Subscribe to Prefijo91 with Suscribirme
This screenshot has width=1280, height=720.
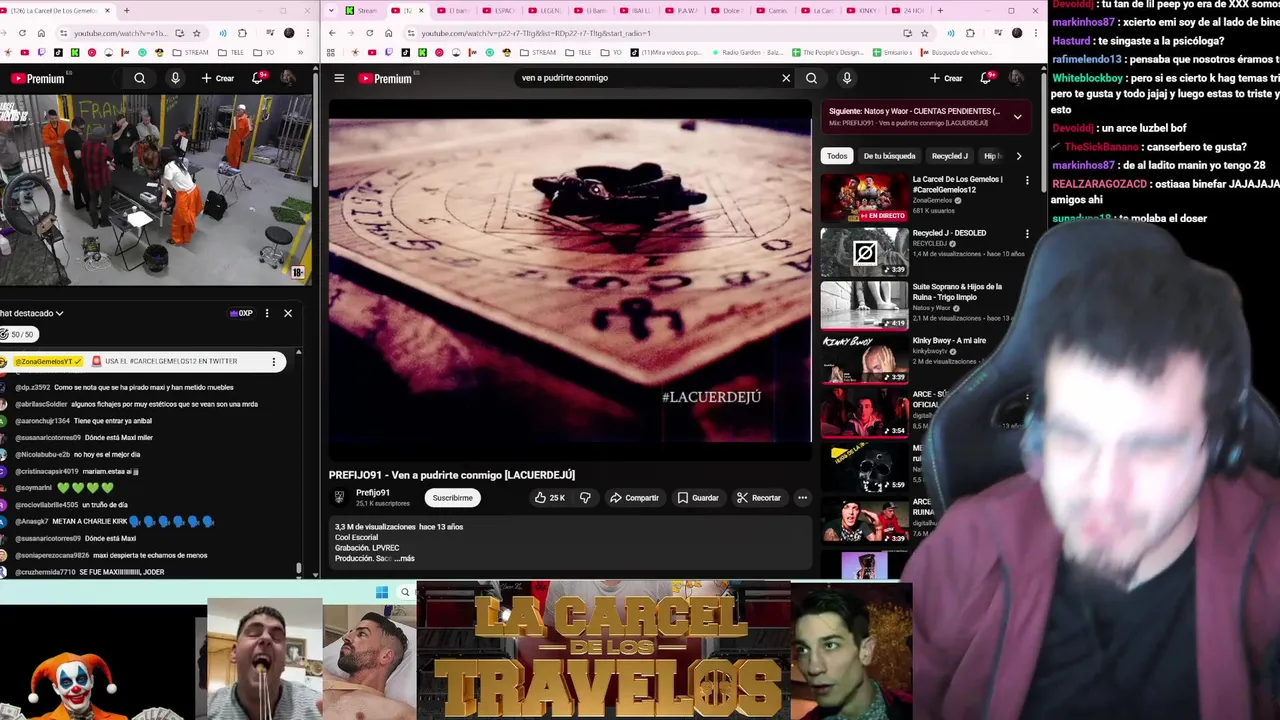click(x=452, y=497)
